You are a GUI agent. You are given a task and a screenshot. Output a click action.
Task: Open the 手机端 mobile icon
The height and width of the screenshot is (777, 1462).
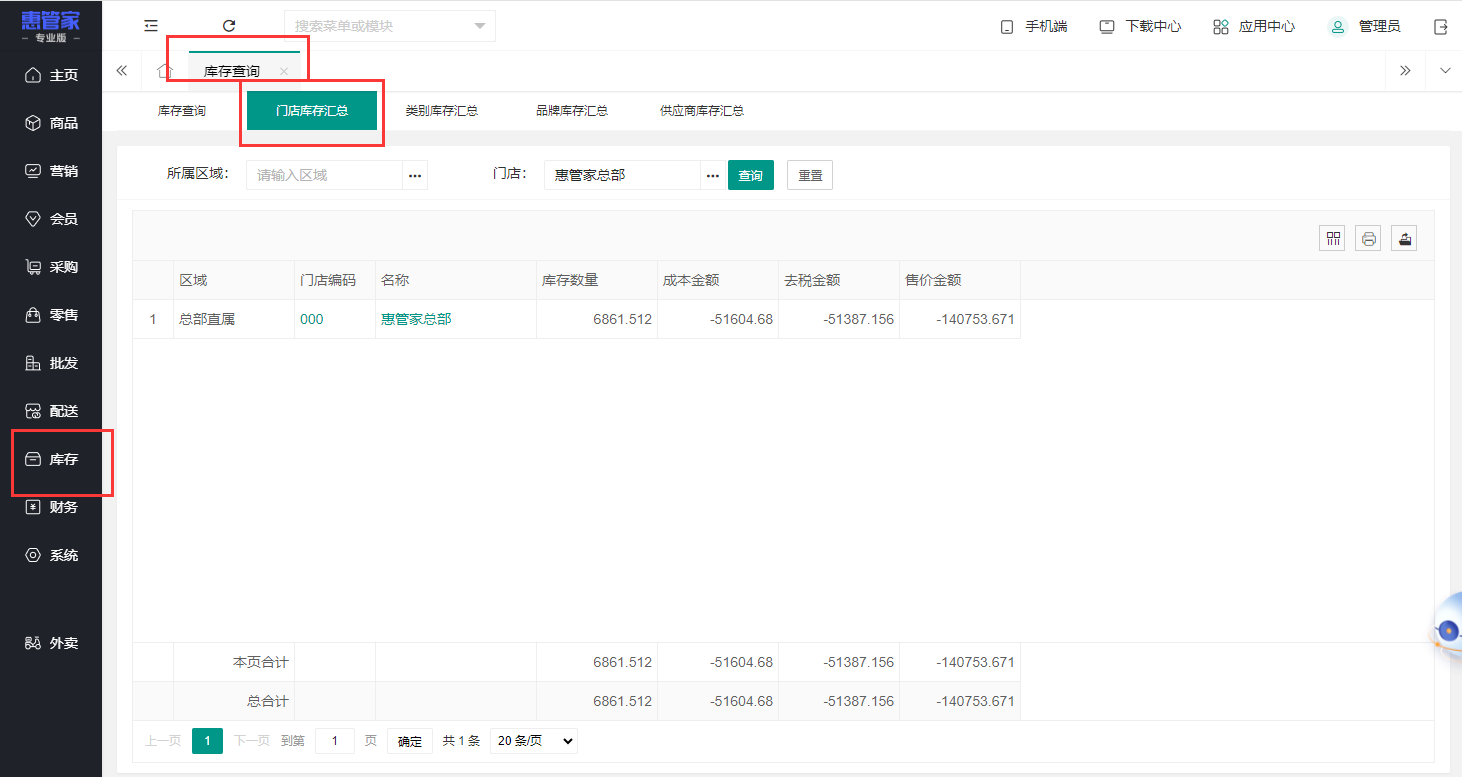coord(1007,27)
